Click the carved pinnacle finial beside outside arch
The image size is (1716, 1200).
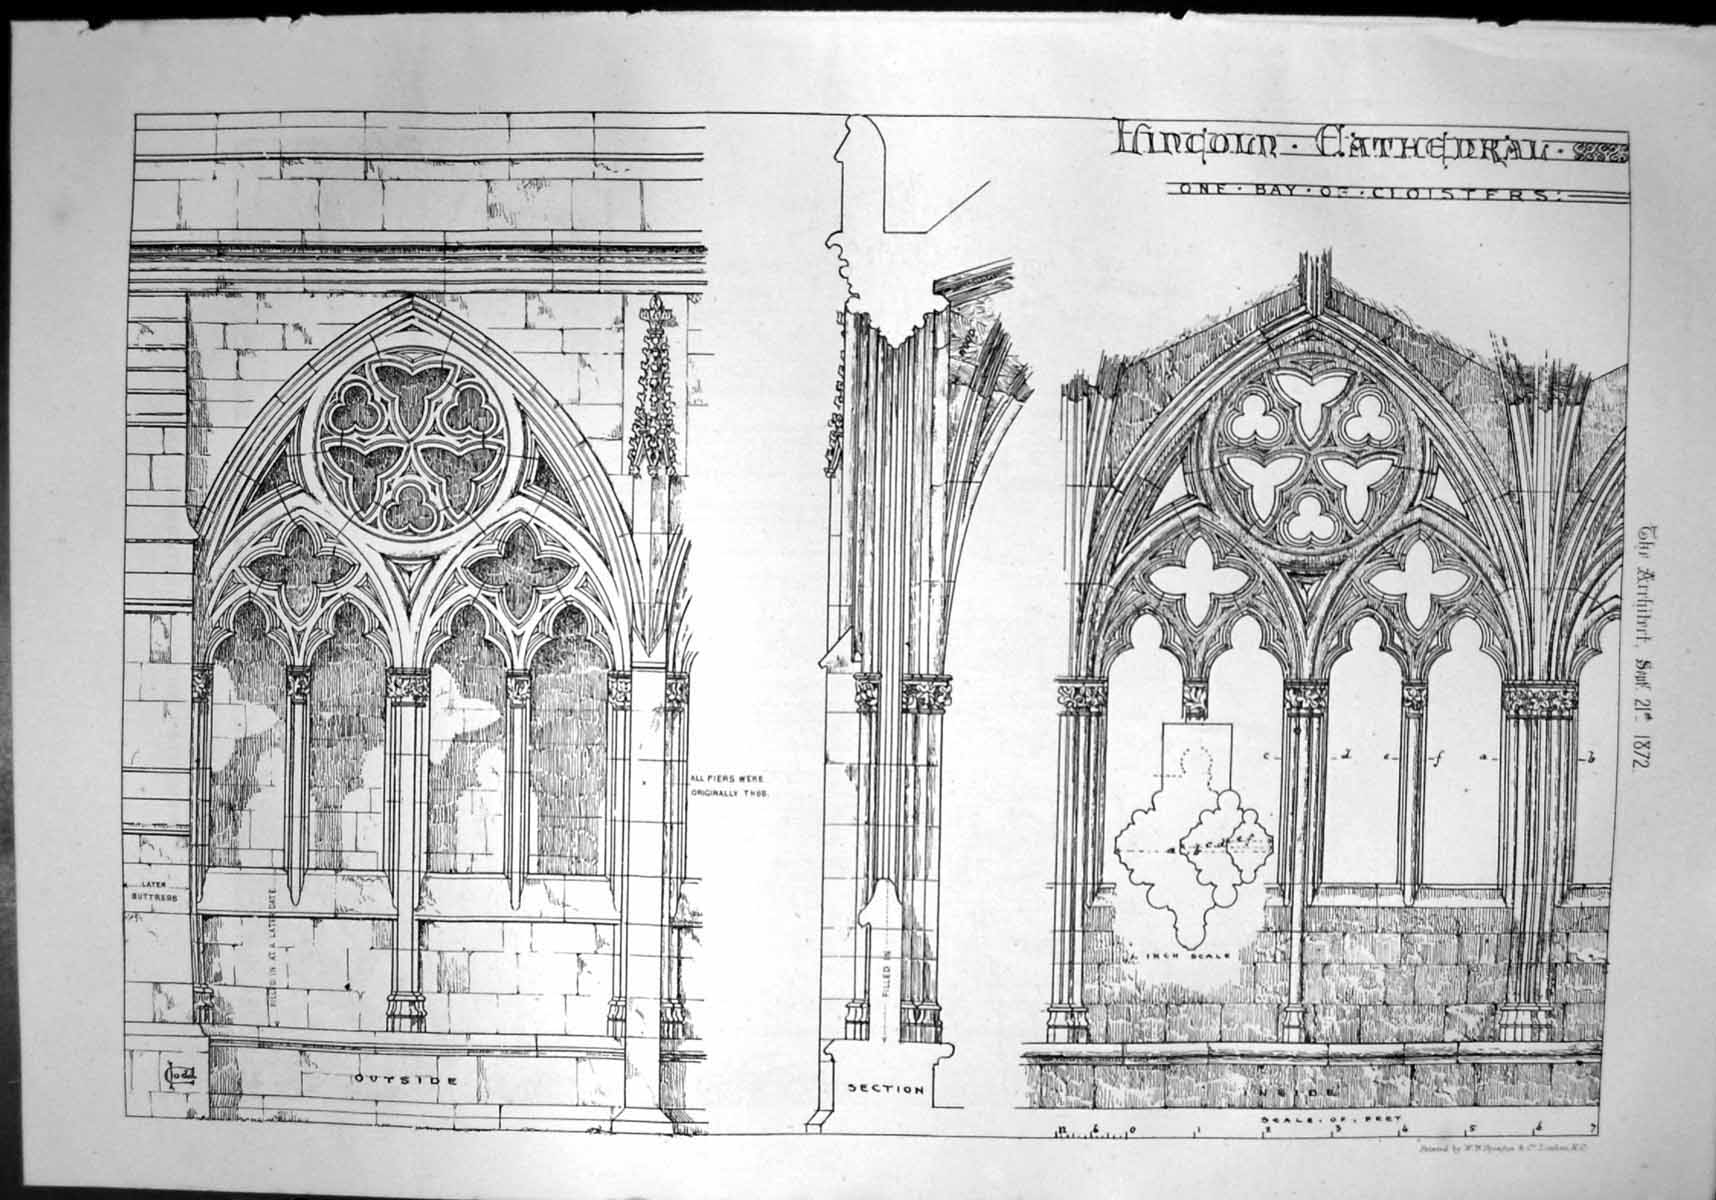click(655, 385)
